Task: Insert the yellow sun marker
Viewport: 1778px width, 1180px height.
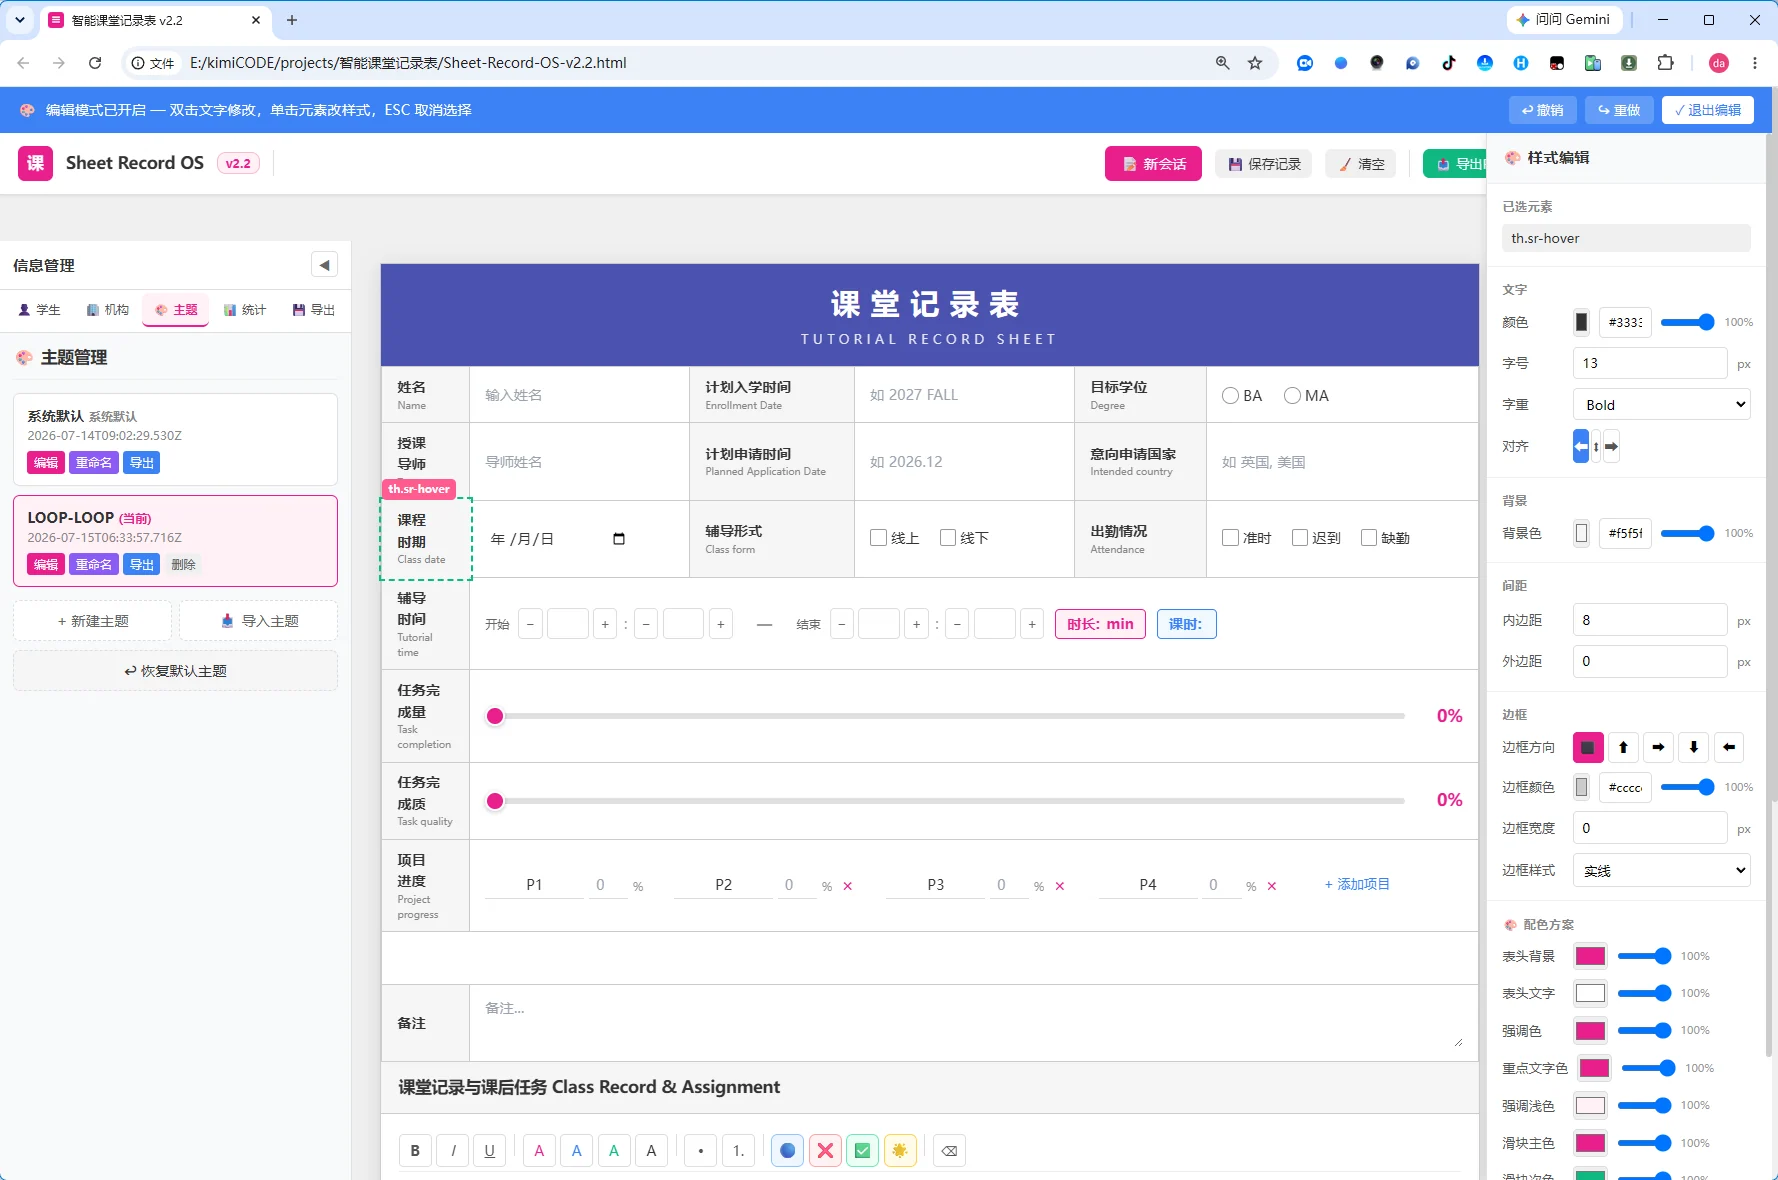Action: pos(899,1151)
